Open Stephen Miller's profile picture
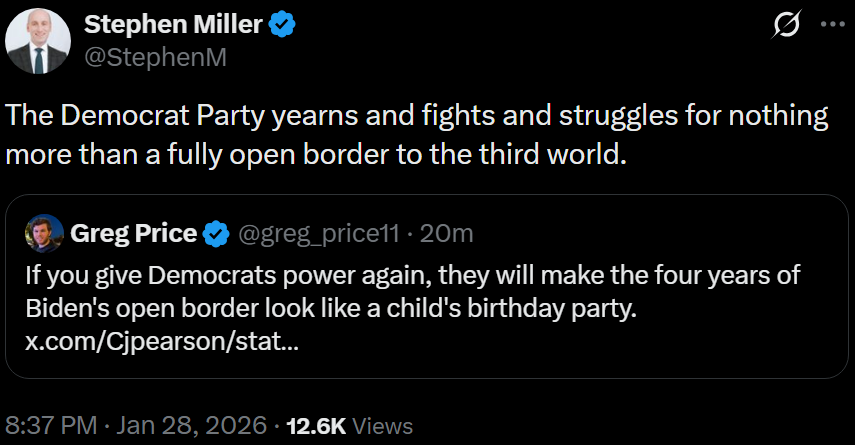 (x=38, y=44)
